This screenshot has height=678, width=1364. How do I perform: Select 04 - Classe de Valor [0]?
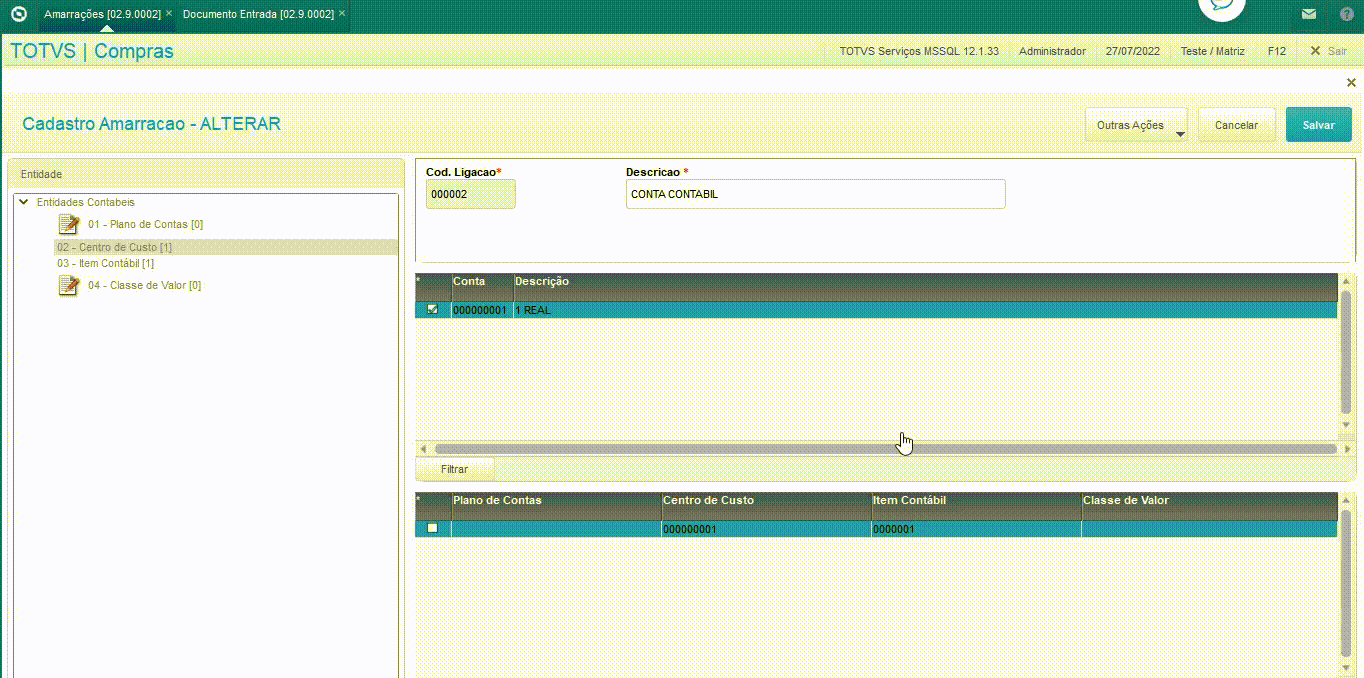point(144,285)
